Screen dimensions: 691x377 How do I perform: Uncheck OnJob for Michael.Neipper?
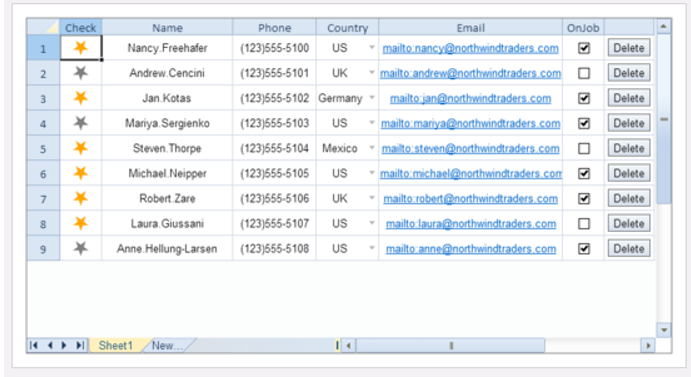click(x=584, y=174)
